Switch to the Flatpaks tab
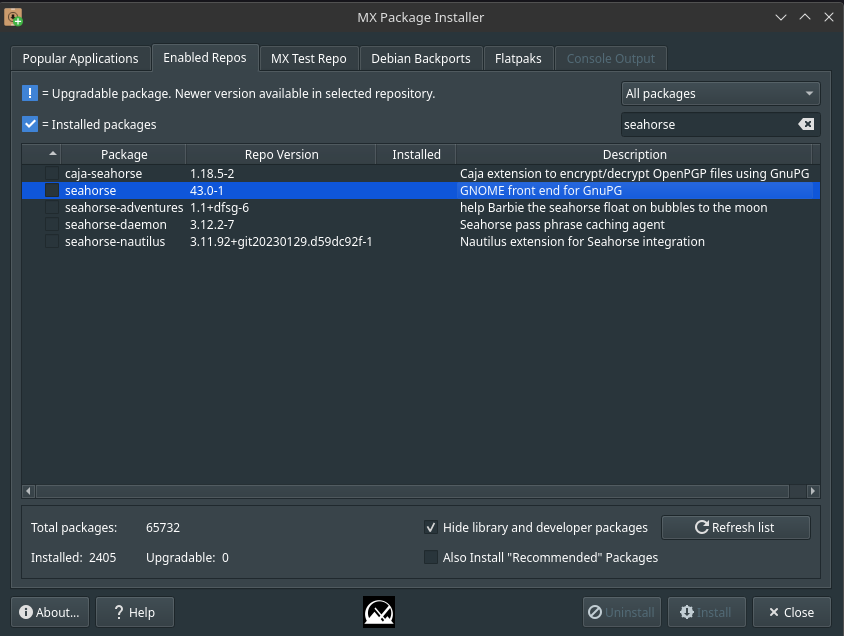 (x=518, y=59)
